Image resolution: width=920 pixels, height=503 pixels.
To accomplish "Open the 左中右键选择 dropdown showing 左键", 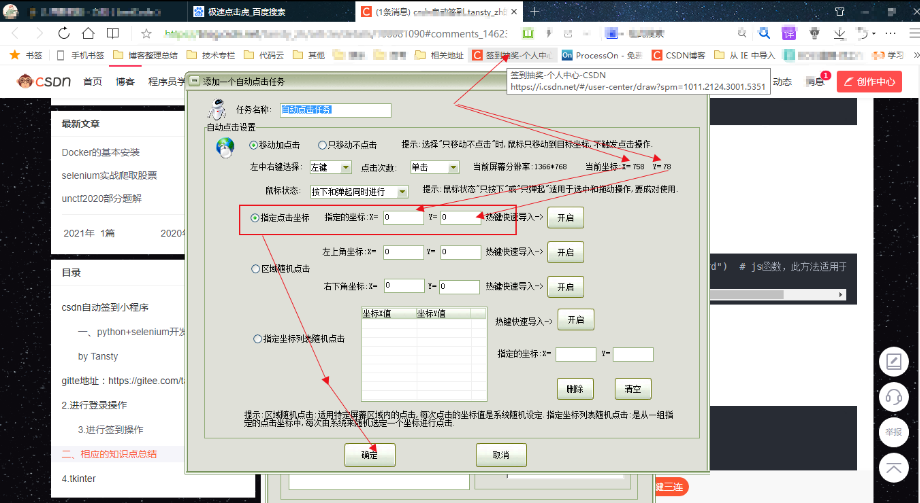I will click(x=330, y=167).
